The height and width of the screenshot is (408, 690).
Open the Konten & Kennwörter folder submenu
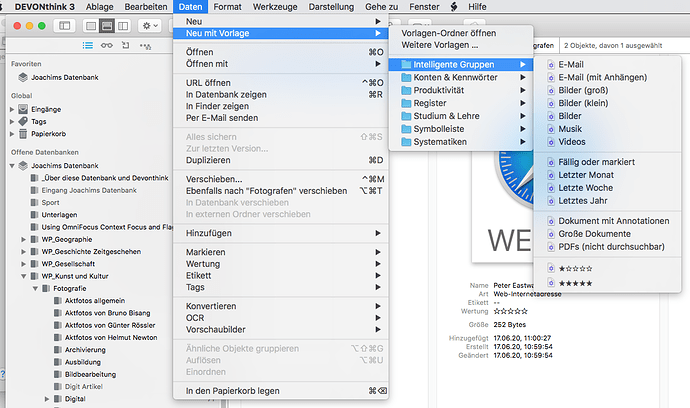tap(461, 77)
